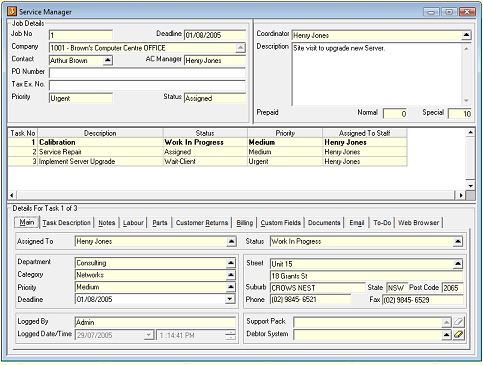Open the Category dropdown showing Networks
Image resolution: width=483 pixels, height=365 pixels.
pos(231,275)
